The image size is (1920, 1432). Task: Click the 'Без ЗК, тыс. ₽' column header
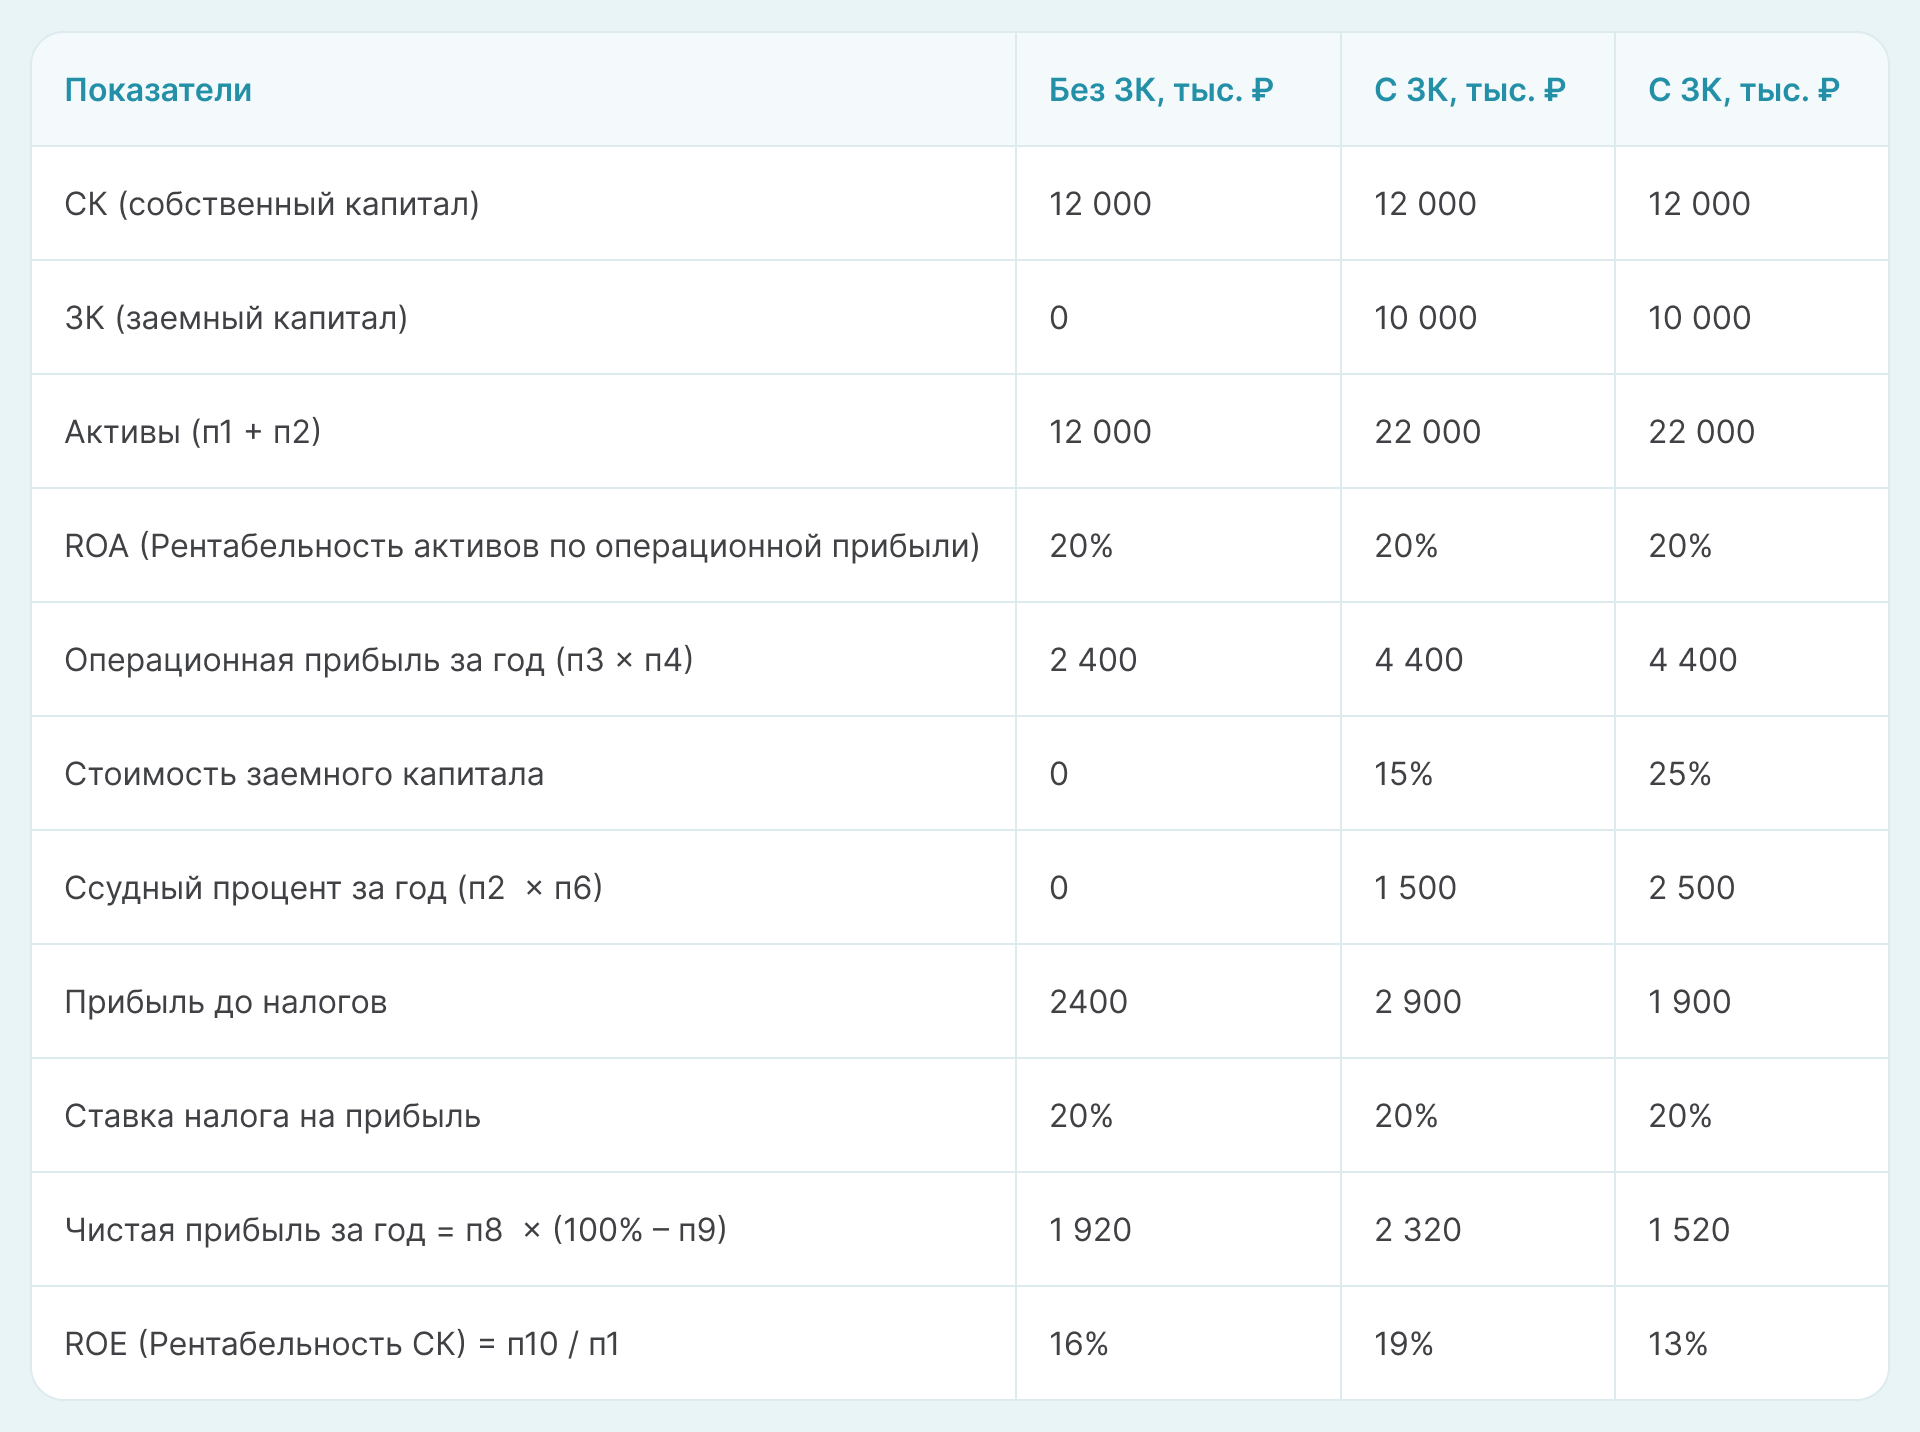coord(1160,90)
